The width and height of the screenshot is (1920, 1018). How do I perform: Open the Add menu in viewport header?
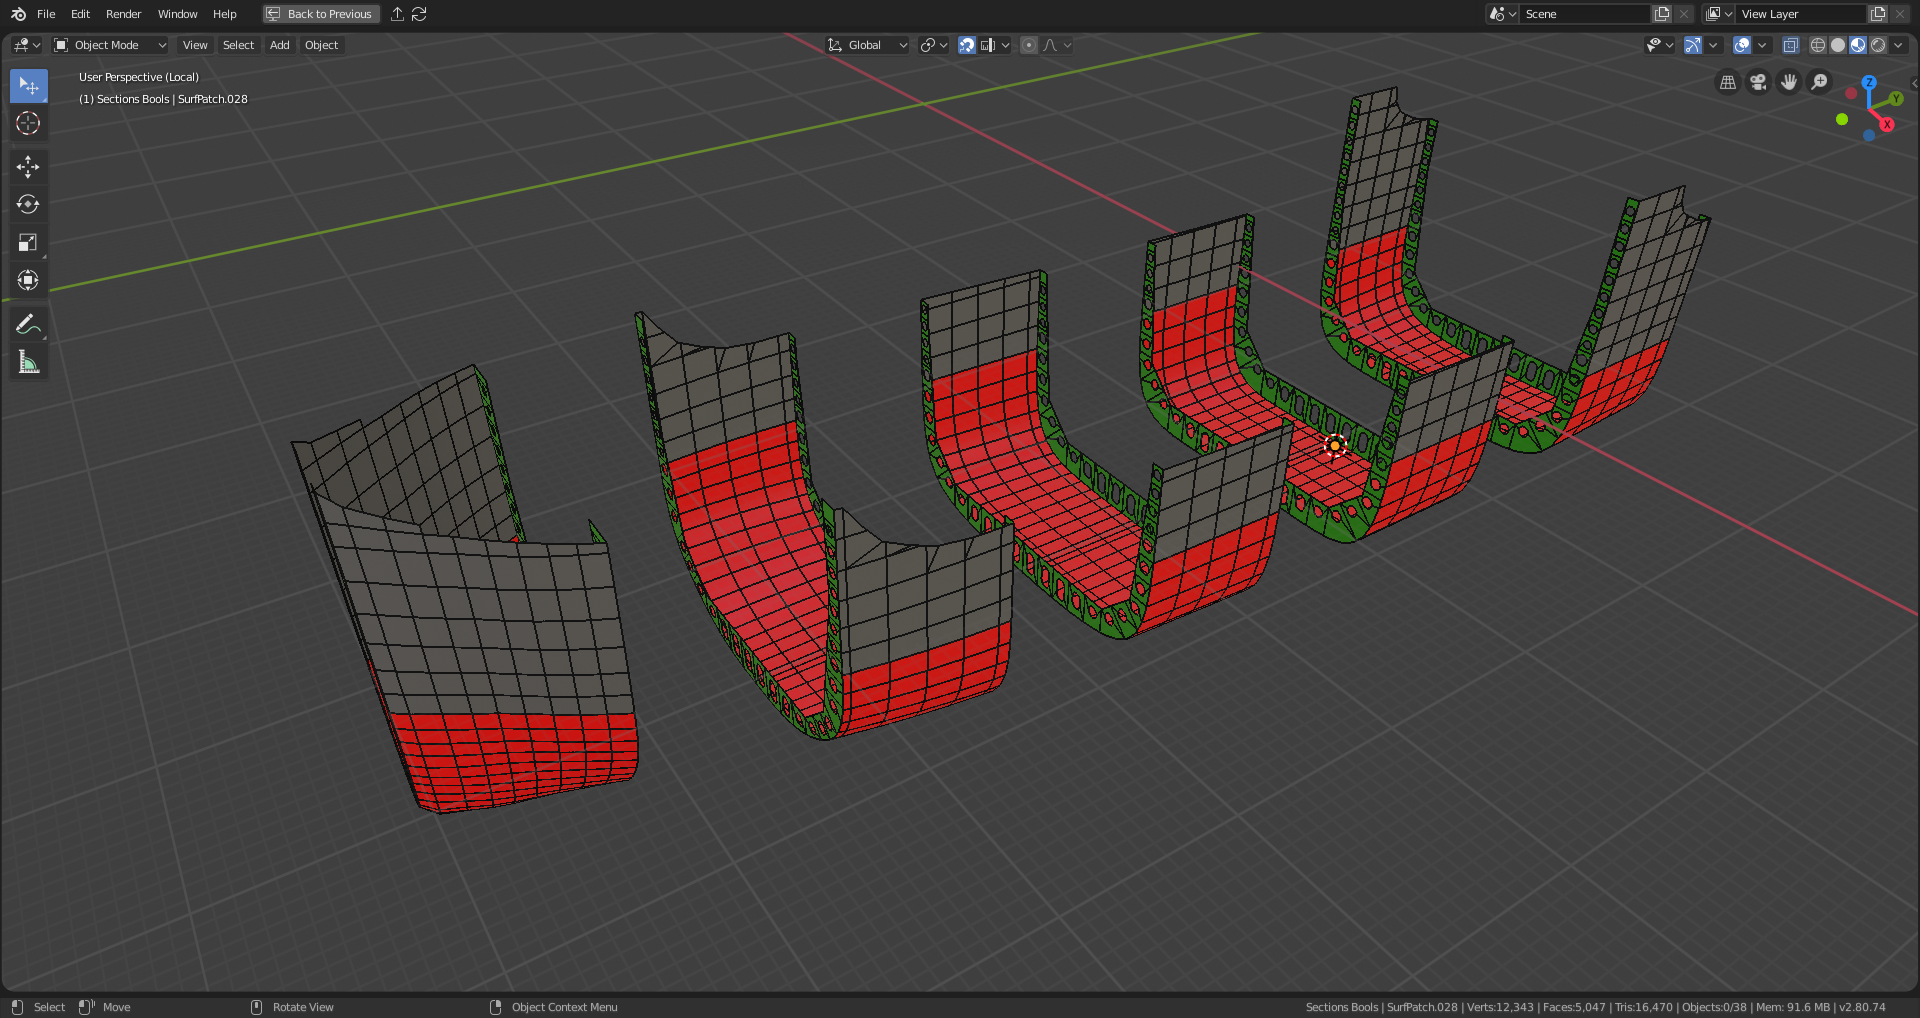[279, 45]
